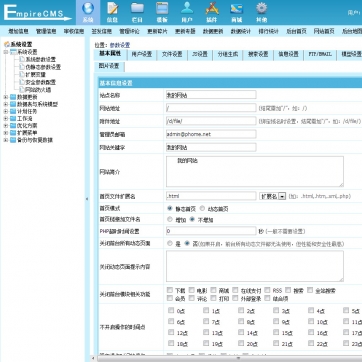Expand the 工作流 tree node
The width and height of the screenshot is (362, 362).
[x=6, y=119]
